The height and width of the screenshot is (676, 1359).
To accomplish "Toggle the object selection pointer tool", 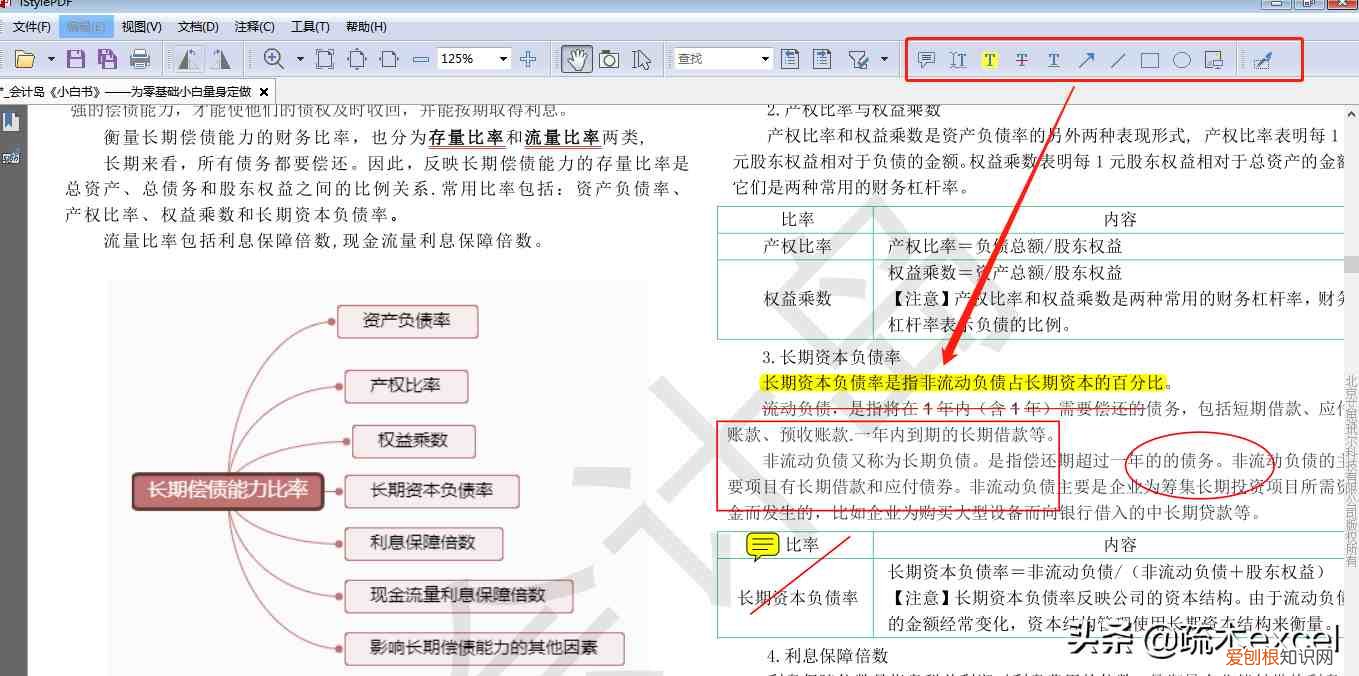I will click(641, 60).
